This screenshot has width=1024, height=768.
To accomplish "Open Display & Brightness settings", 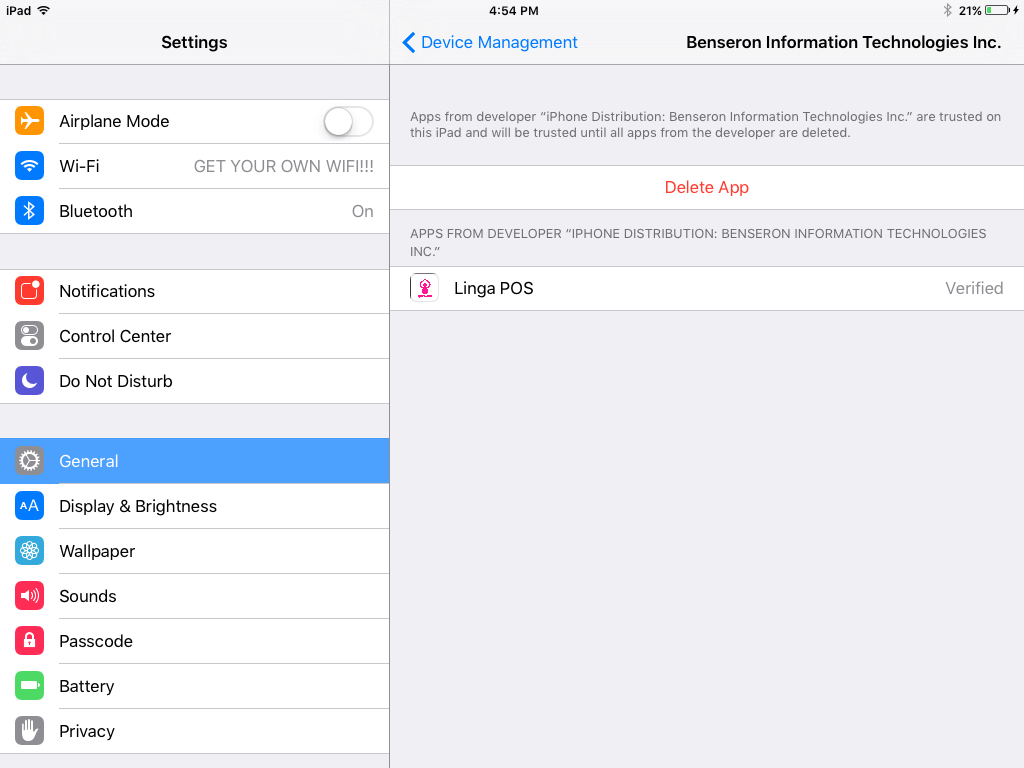I will tap(195, 506).
